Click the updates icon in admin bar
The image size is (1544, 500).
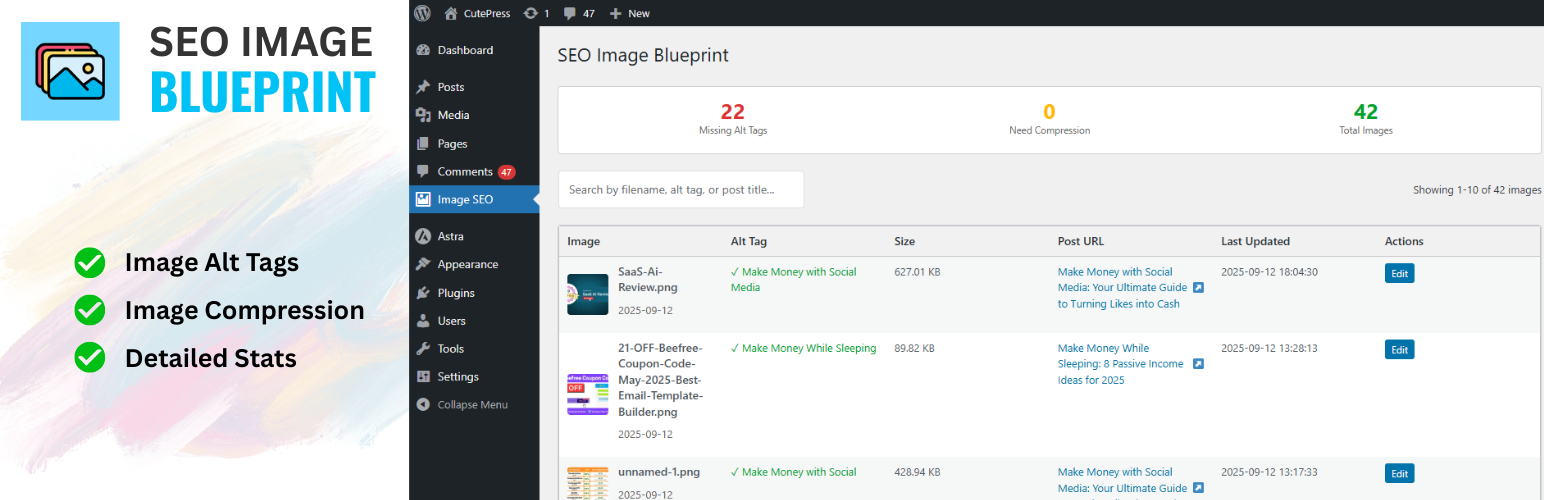tap(530, 13)
